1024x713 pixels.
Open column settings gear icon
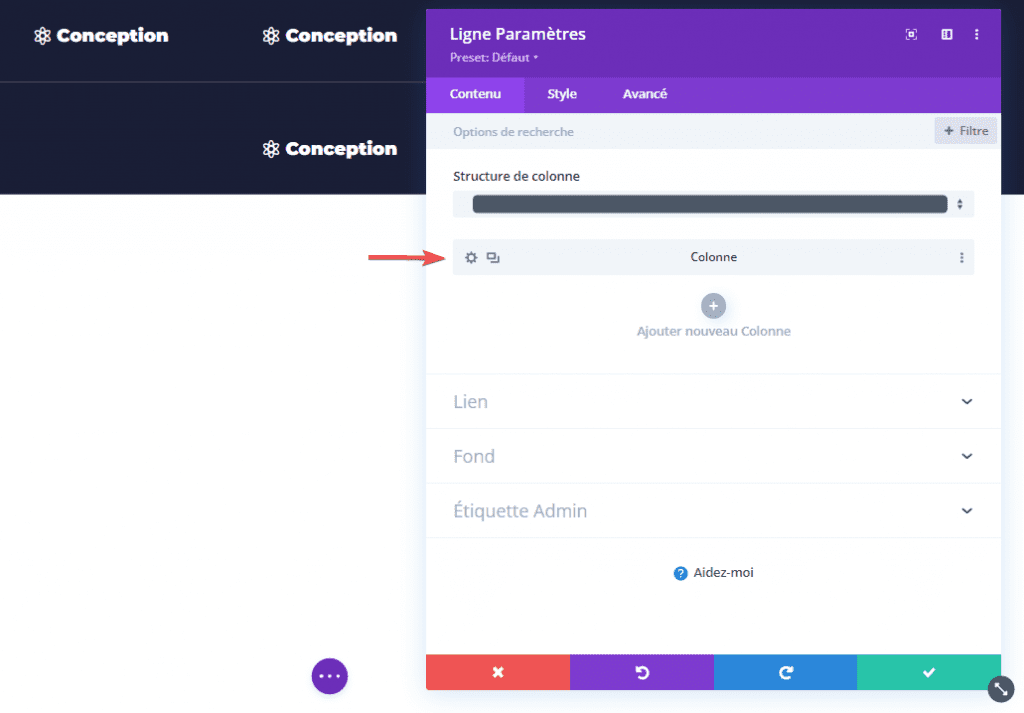click(471, 258)
